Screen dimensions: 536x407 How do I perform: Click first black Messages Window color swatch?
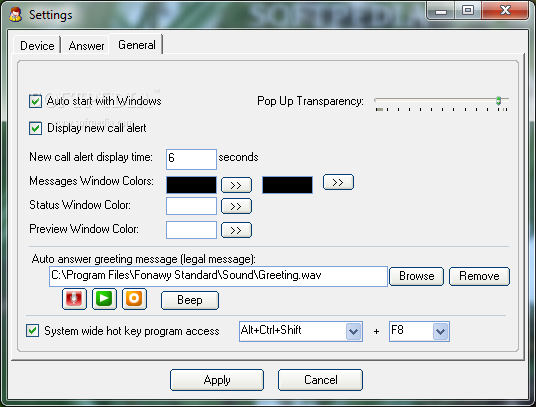click(191, 185)
